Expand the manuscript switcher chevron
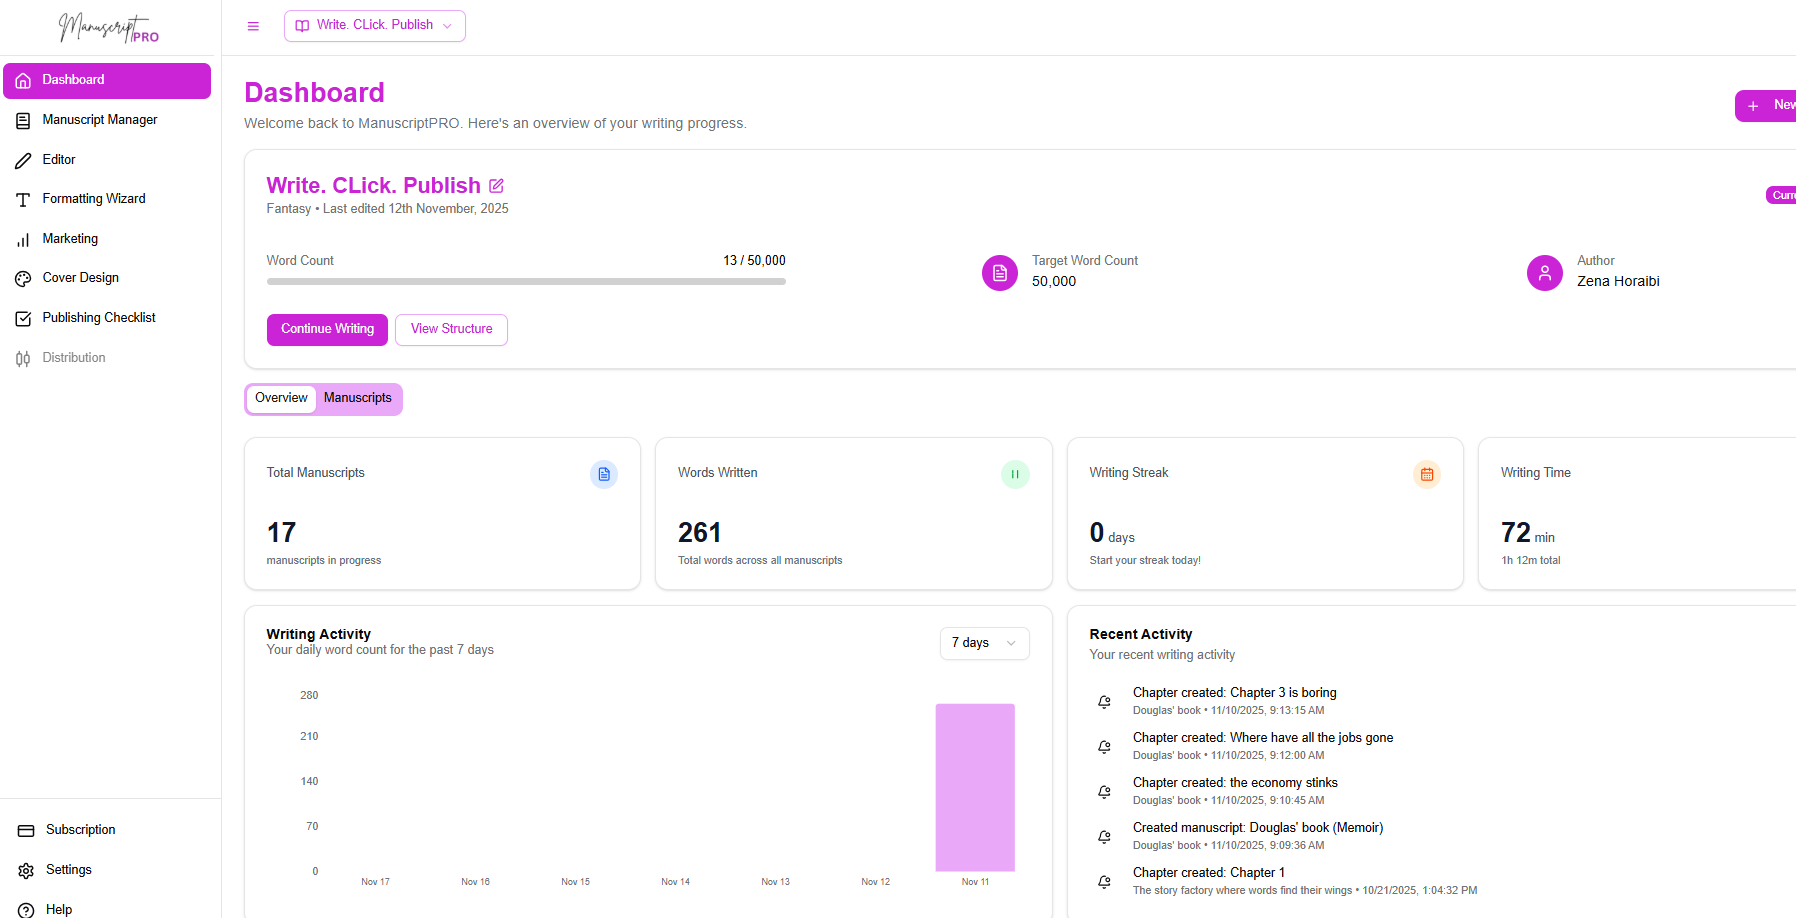This screenshot has width=1796, height=918. pyautogui.click(x=448, y=26)
